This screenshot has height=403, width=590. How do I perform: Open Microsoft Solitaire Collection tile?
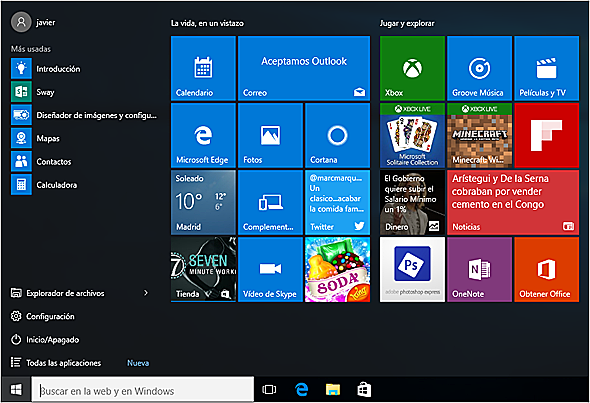pyautogui.click(x=412, y=135)
